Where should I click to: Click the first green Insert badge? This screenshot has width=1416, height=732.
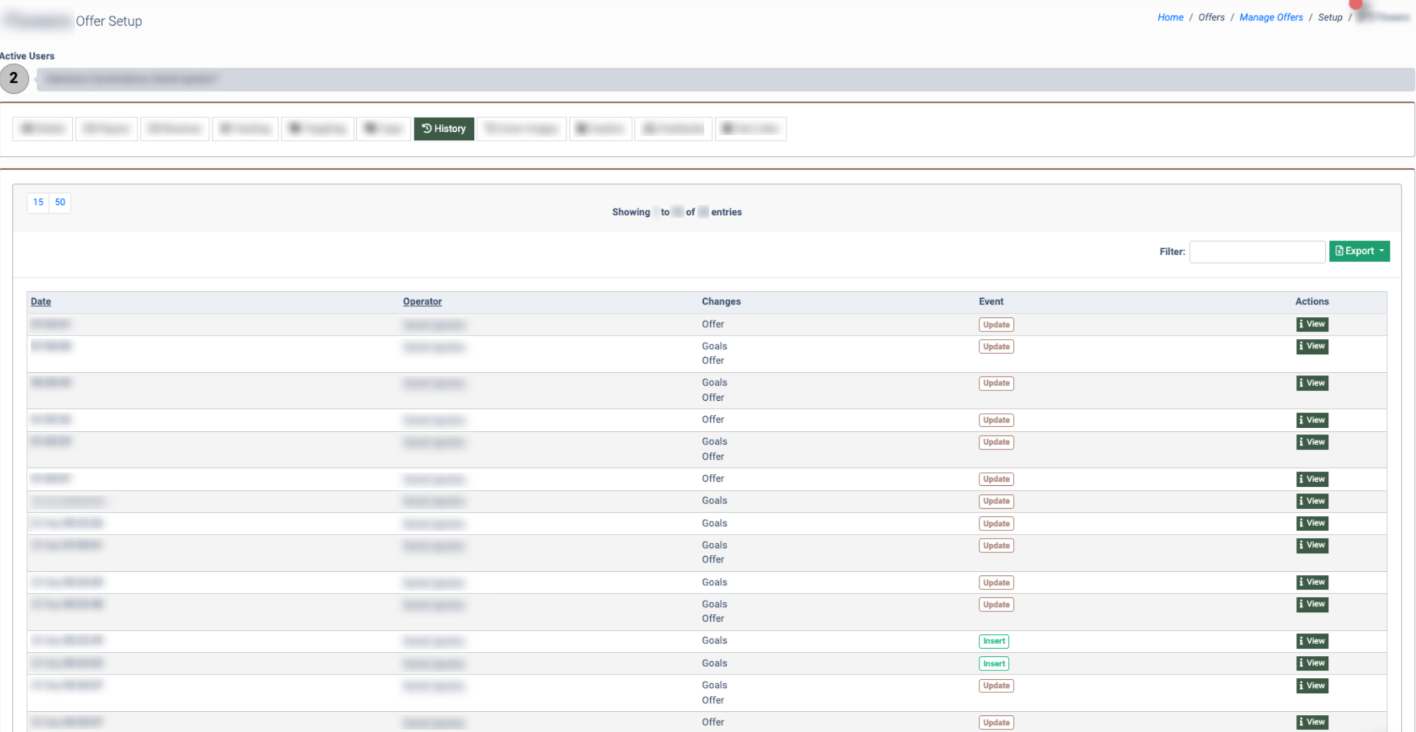(993, 641)
